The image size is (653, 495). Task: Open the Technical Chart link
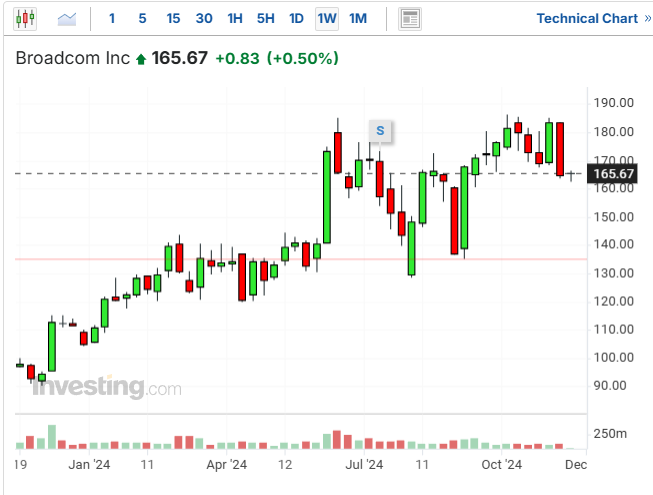pos(593,18)
